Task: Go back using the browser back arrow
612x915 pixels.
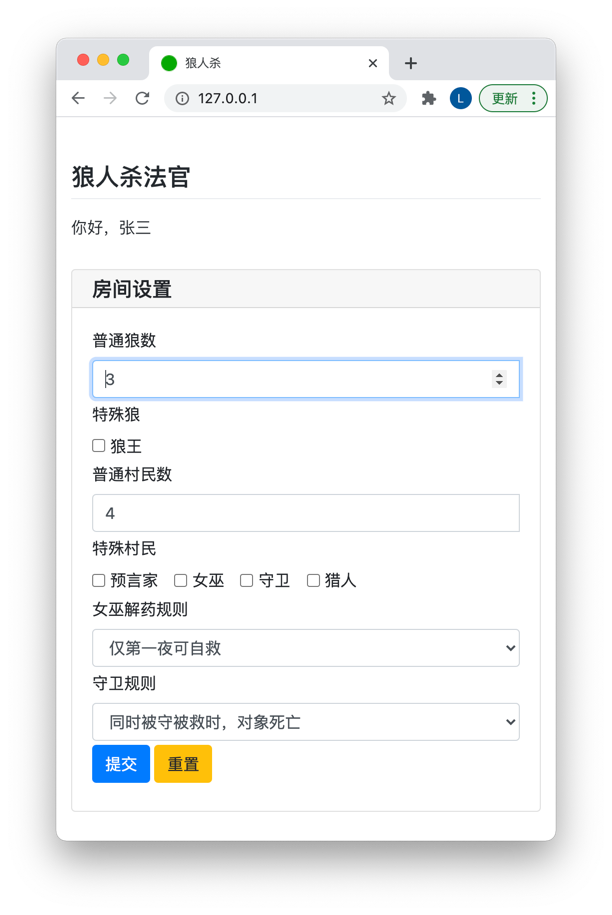Action: [x=78, y=98]
